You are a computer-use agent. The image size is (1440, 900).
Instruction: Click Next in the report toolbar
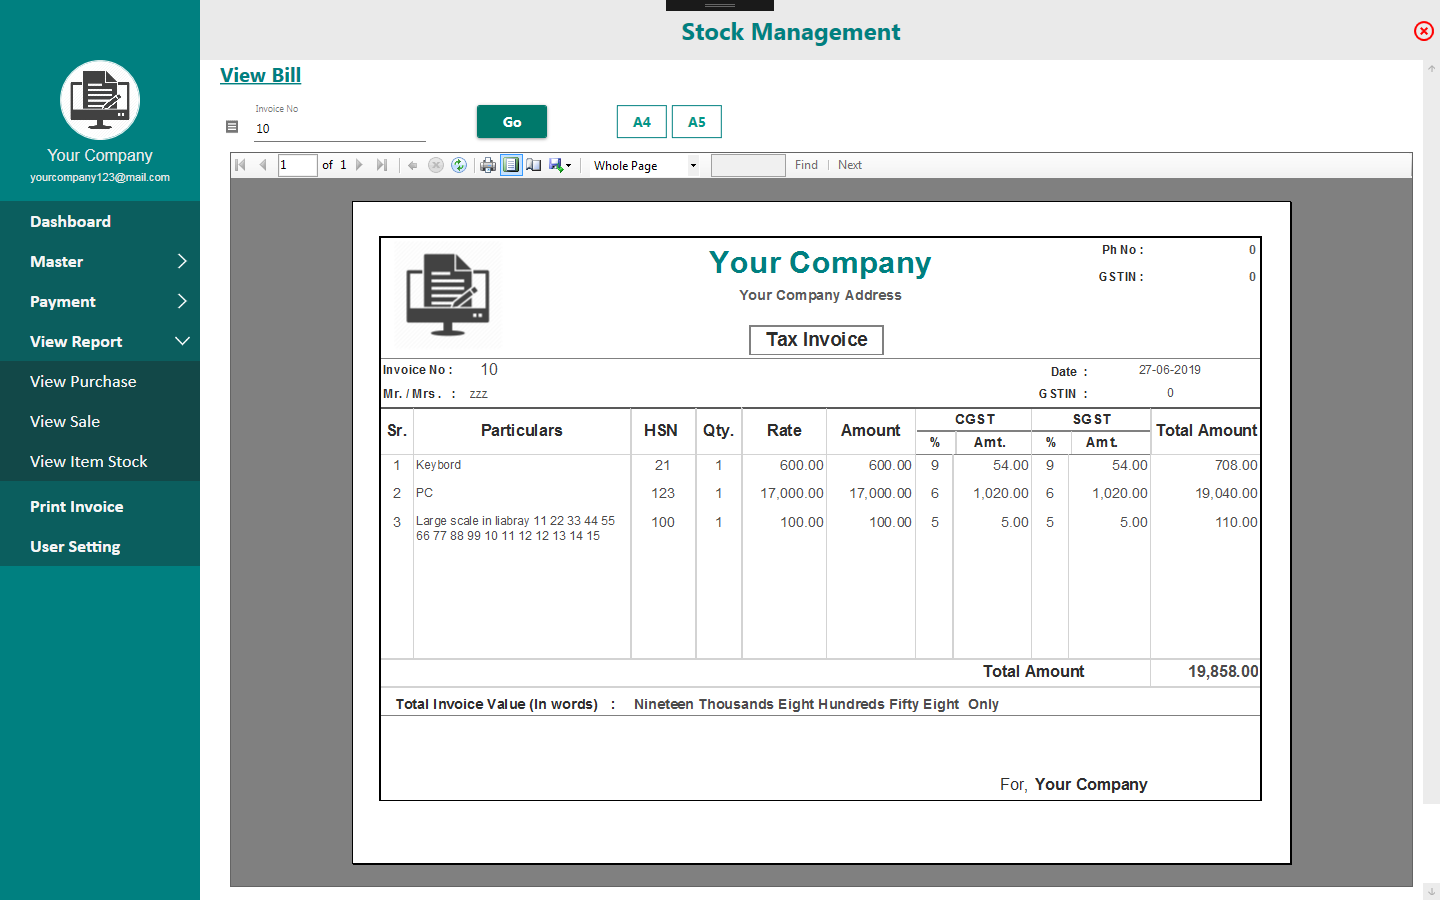tap(850, 165)
